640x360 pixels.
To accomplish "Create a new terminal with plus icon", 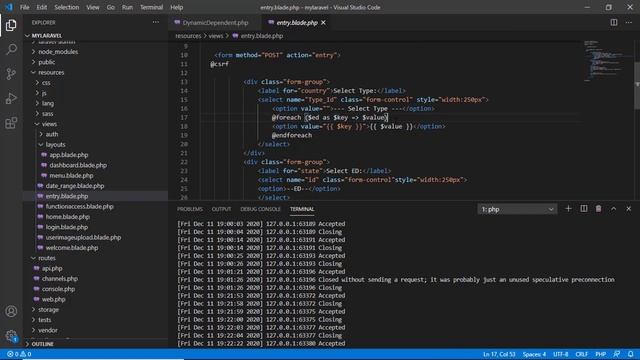I will (568, 209).
